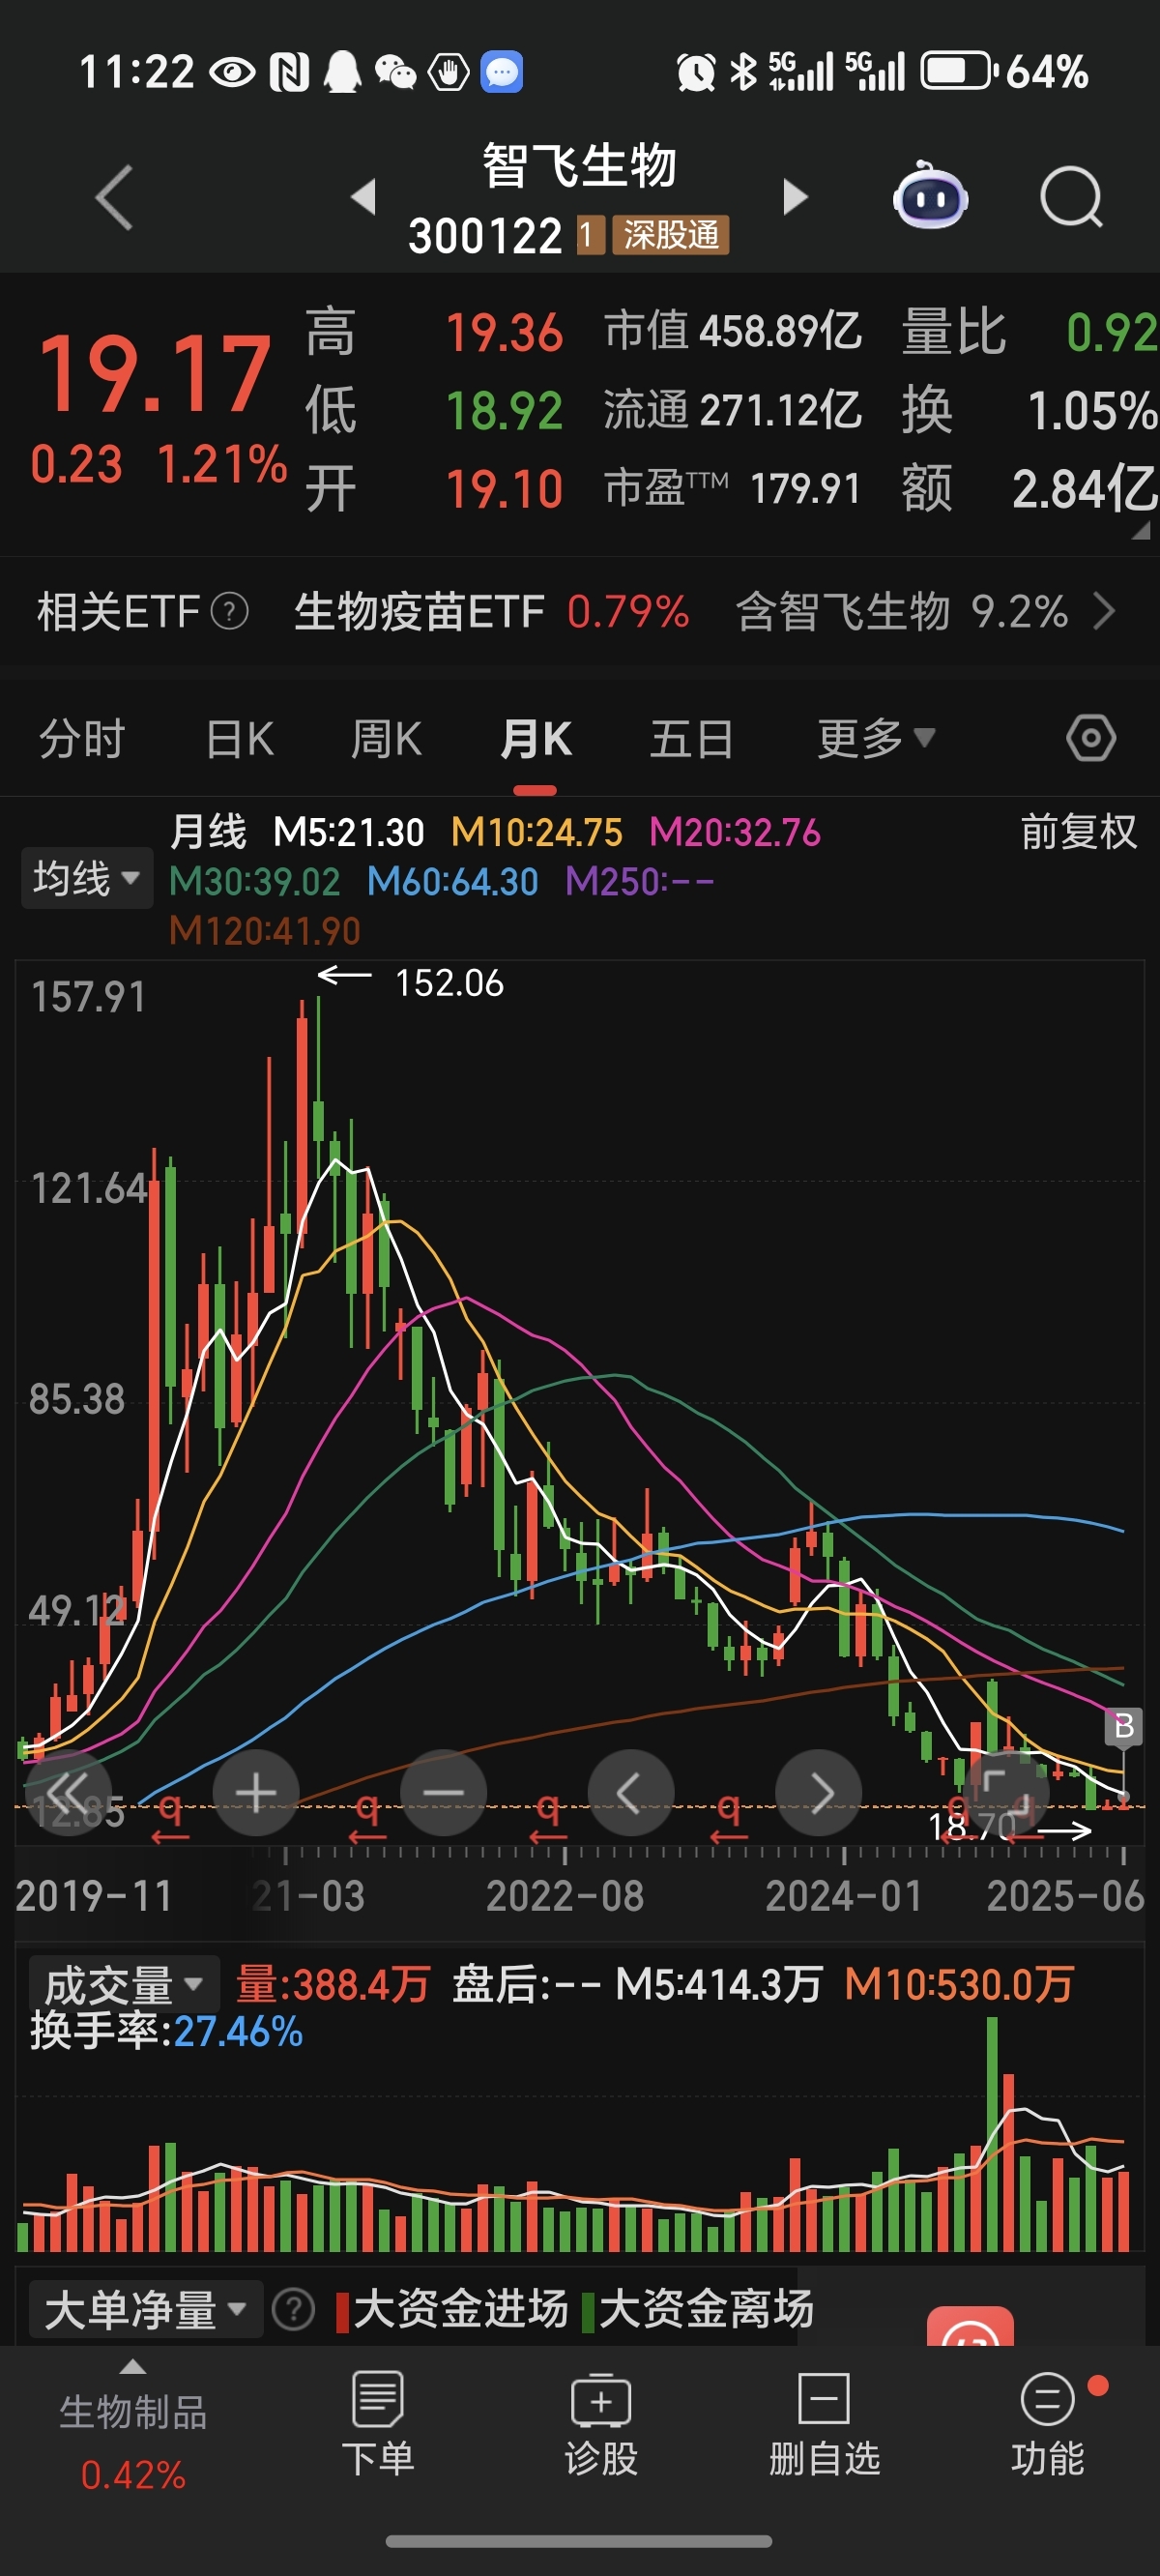Image resolution: width=1160 pixels, height=2576 pixels.
Task: Move chart right with the right chevron
Action: coord(818,1793)
